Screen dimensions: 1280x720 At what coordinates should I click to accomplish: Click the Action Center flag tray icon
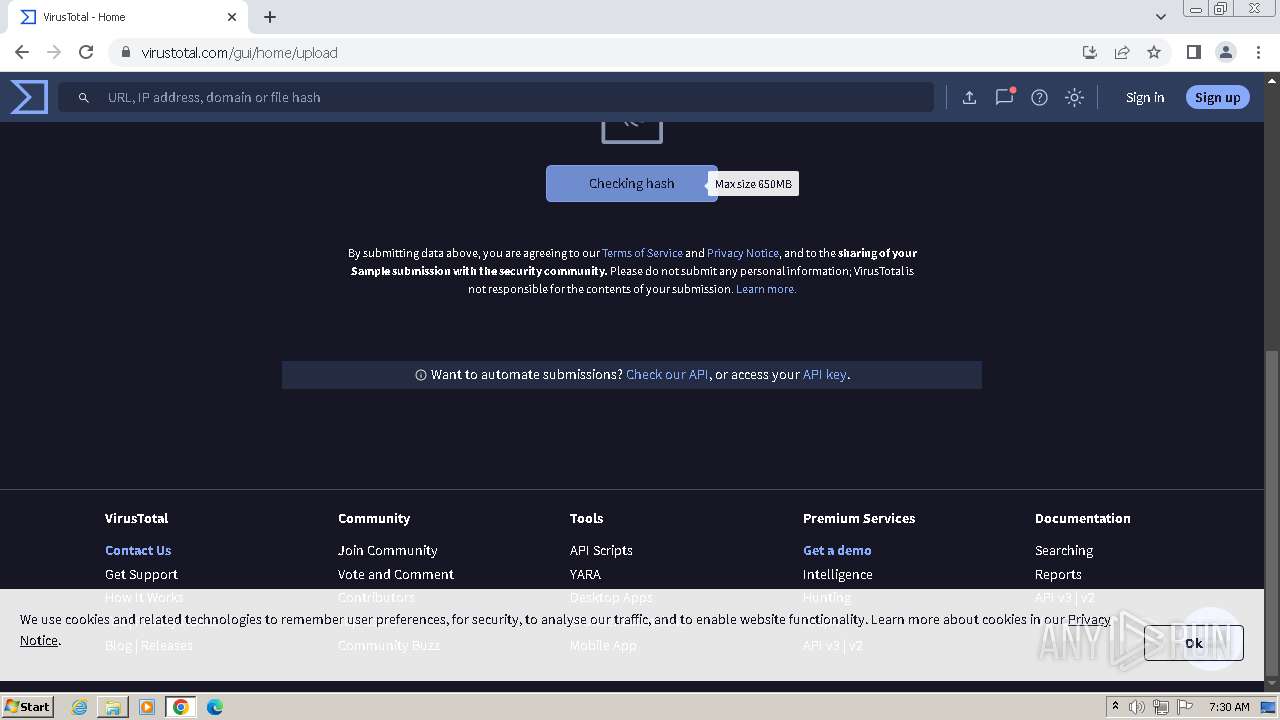click(x=1184, y=707)
